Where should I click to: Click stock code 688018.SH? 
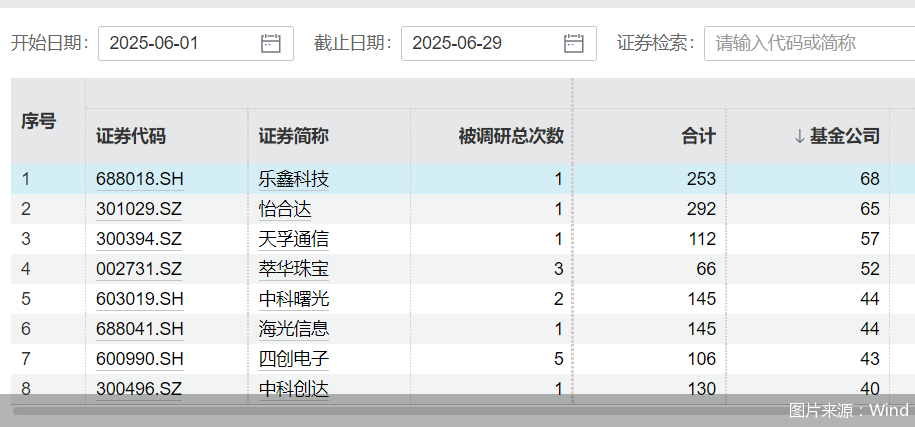click(140, 180)
